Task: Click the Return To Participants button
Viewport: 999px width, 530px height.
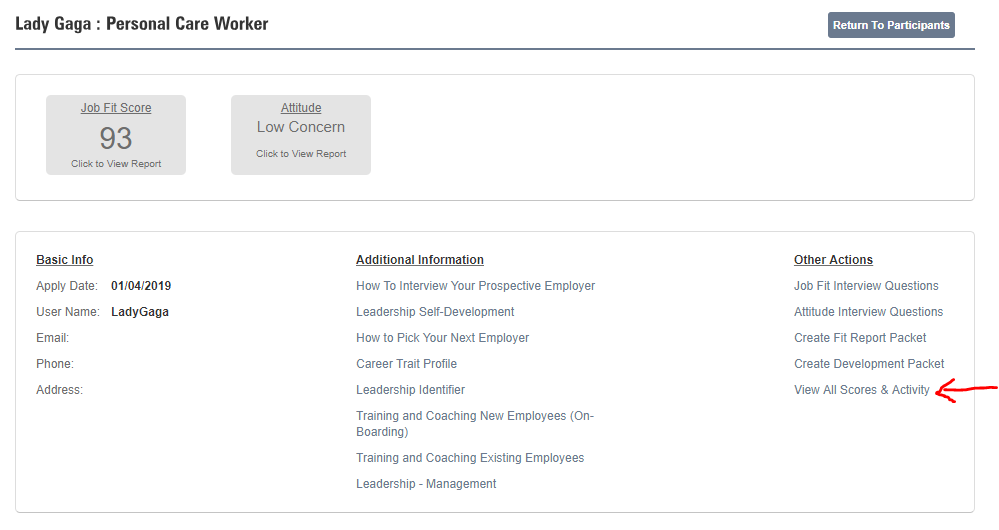Action: [891, 25]
